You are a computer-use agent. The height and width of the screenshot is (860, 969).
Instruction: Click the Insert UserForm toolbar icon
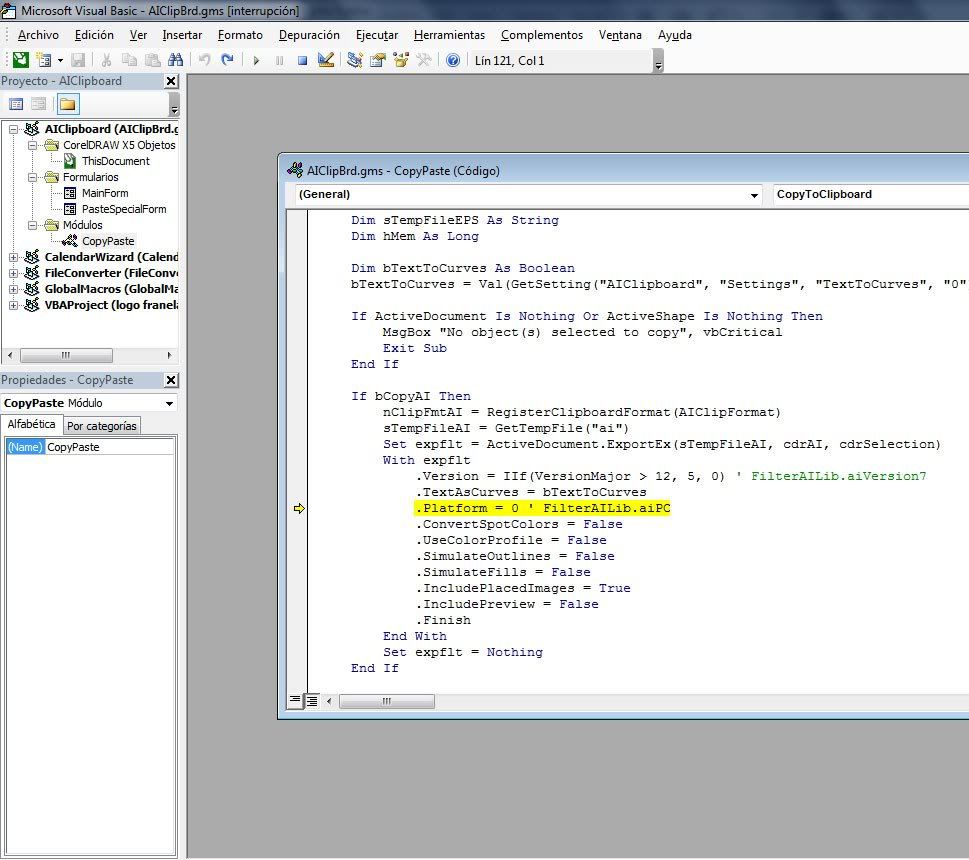(43, 60)
